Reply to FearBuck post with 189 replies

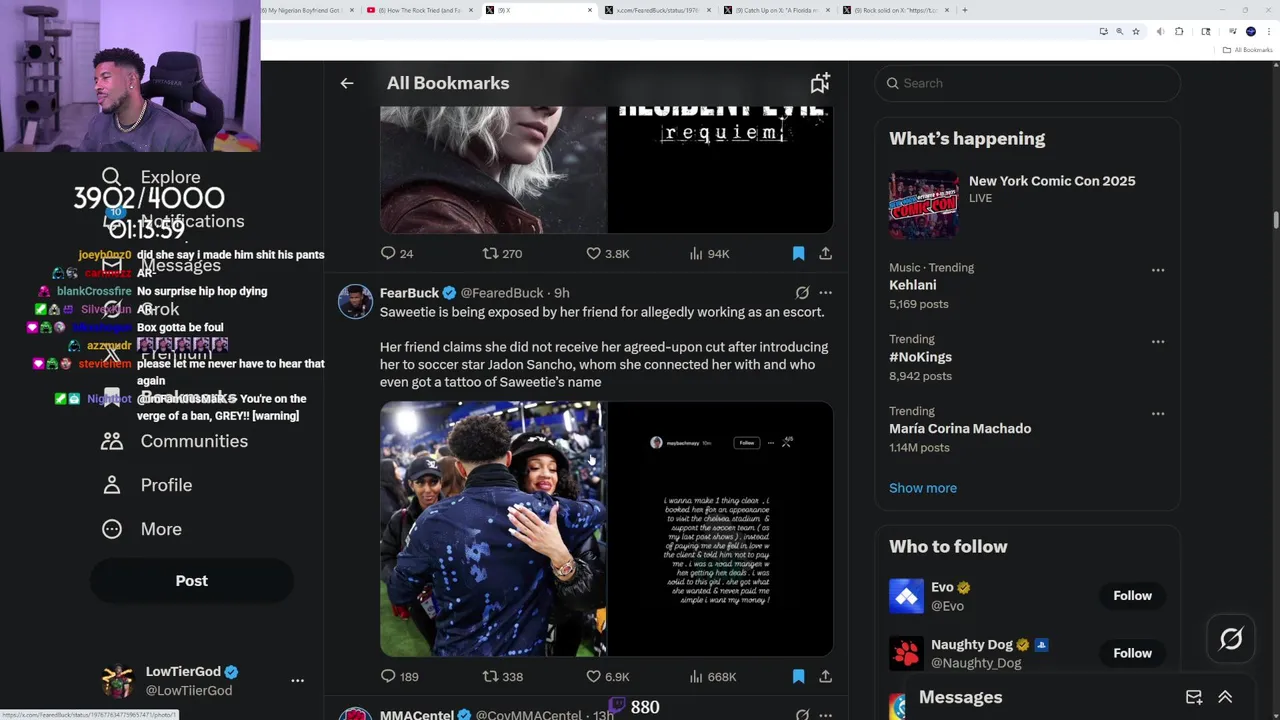tap(399, 677)
